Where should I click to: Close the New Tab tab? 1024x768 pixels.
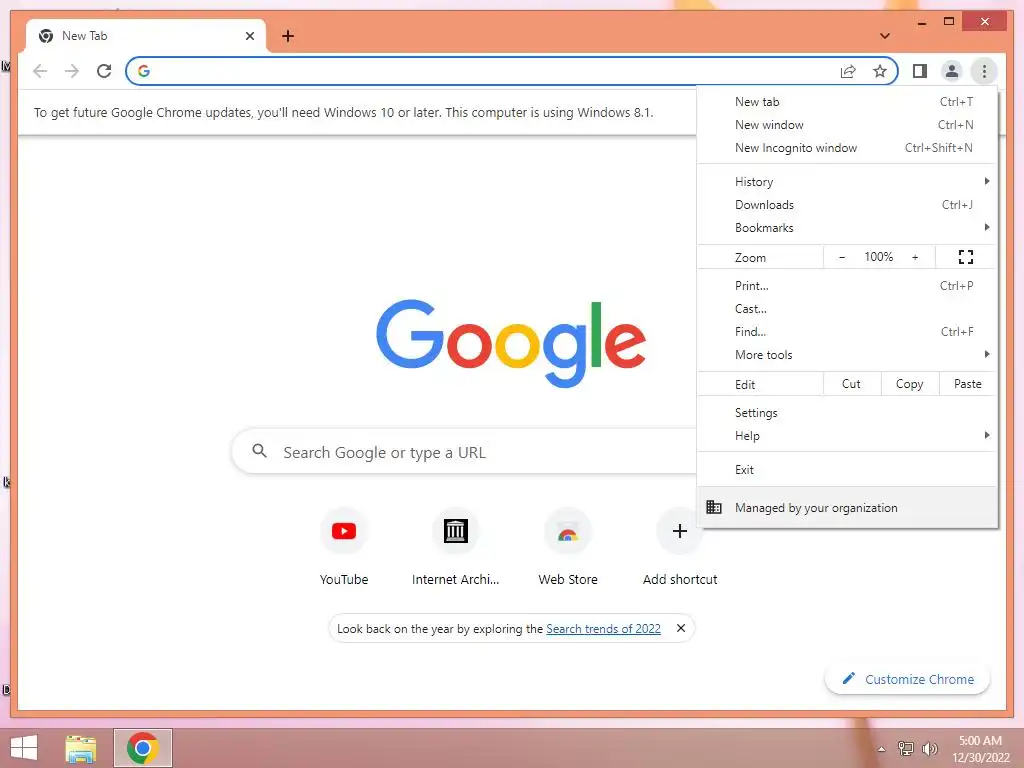pos(249,36)
